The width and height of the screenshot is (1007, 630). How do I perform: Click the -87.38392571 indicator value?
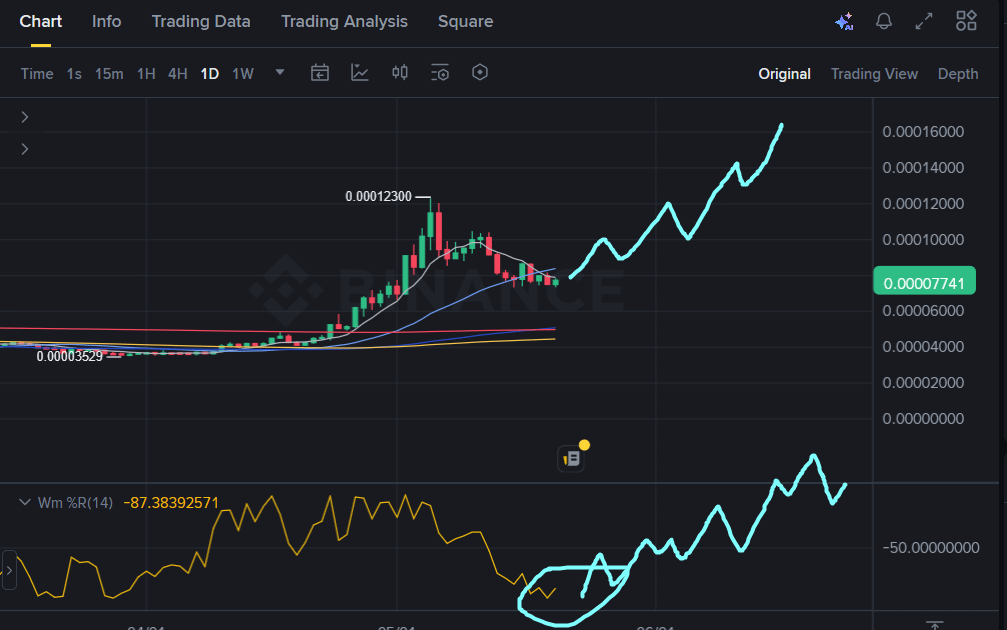click(171, 503)
